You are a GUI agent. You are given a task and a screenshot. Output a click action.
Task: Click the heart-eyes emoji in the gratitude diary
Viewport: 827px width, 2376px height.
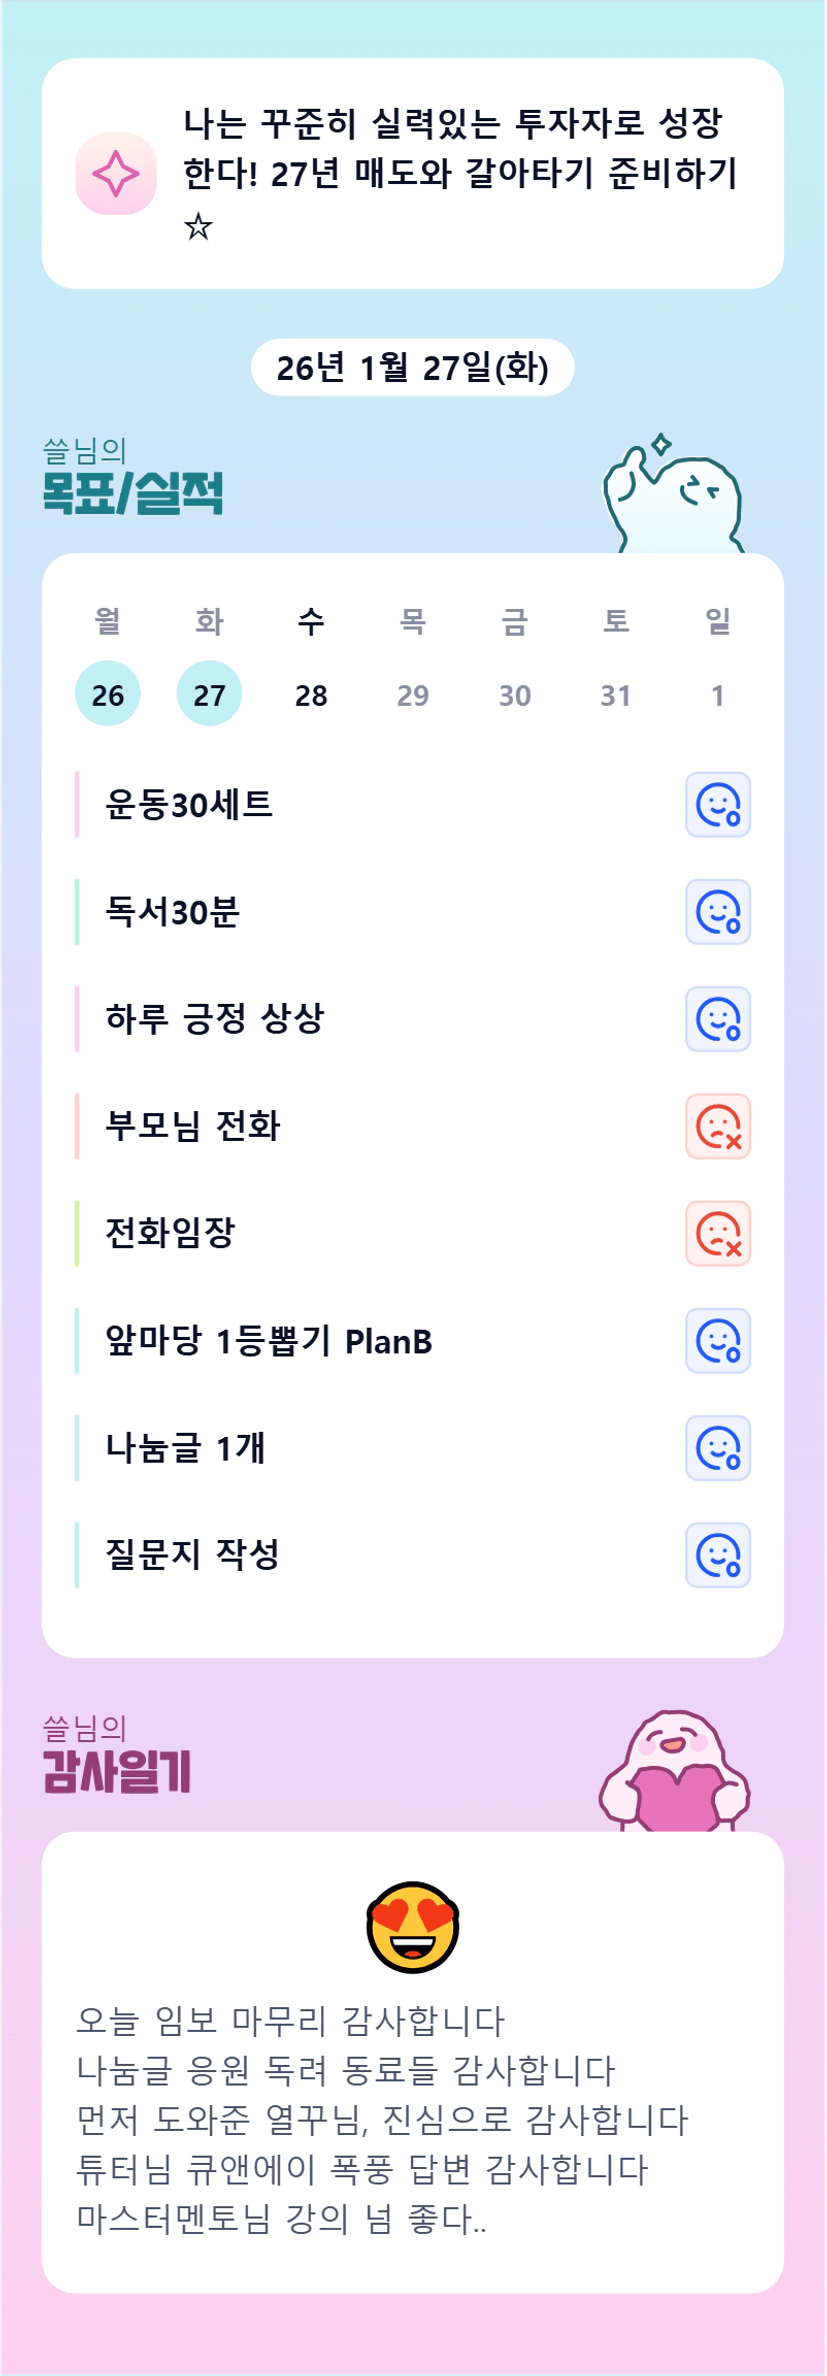413,1927
